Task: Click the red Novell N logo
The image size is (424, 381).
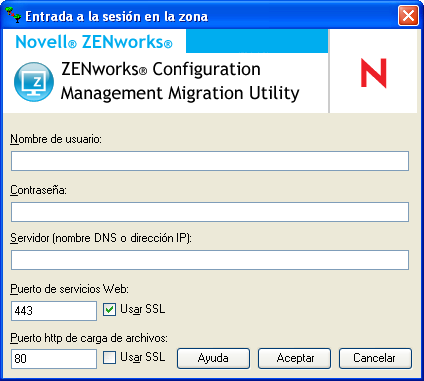Action: tap(373, 73)
